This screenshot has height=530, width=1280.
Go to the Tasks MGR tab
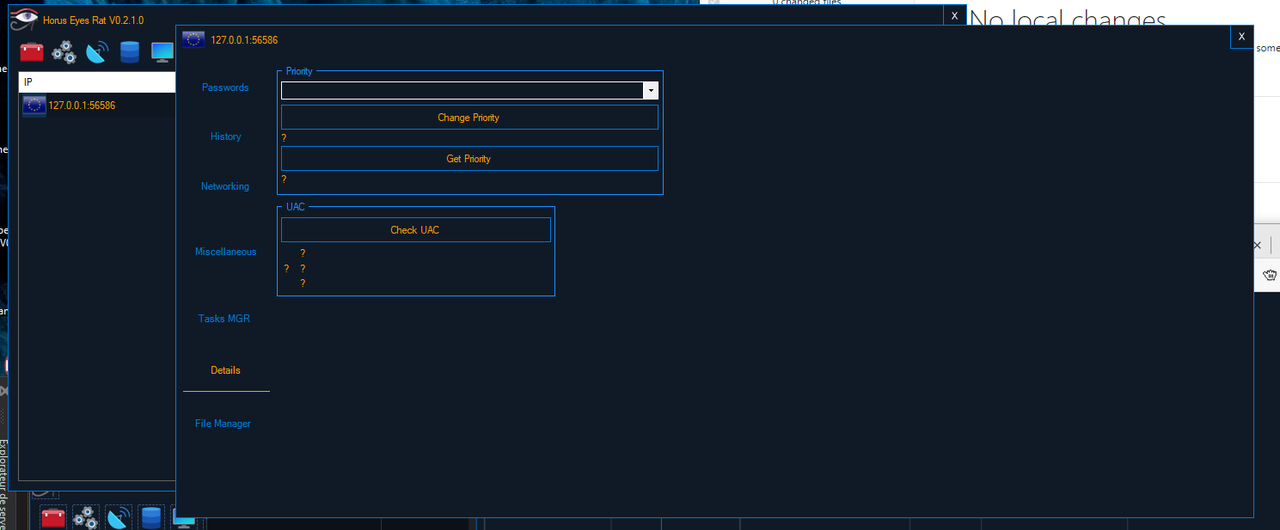point(224,318)
